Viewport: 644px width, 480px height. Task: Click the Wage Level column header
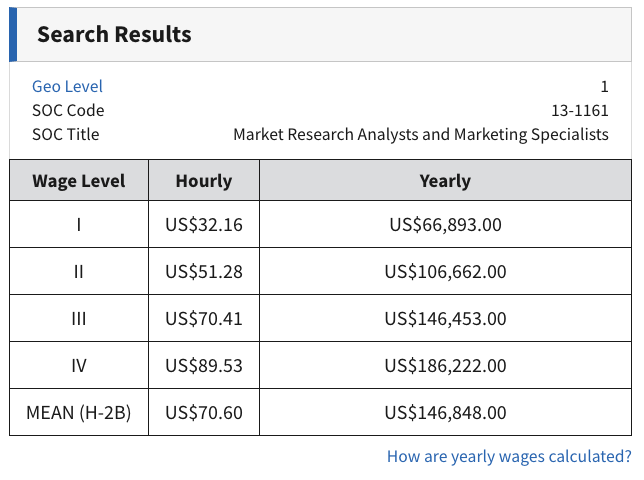(79, 181)
